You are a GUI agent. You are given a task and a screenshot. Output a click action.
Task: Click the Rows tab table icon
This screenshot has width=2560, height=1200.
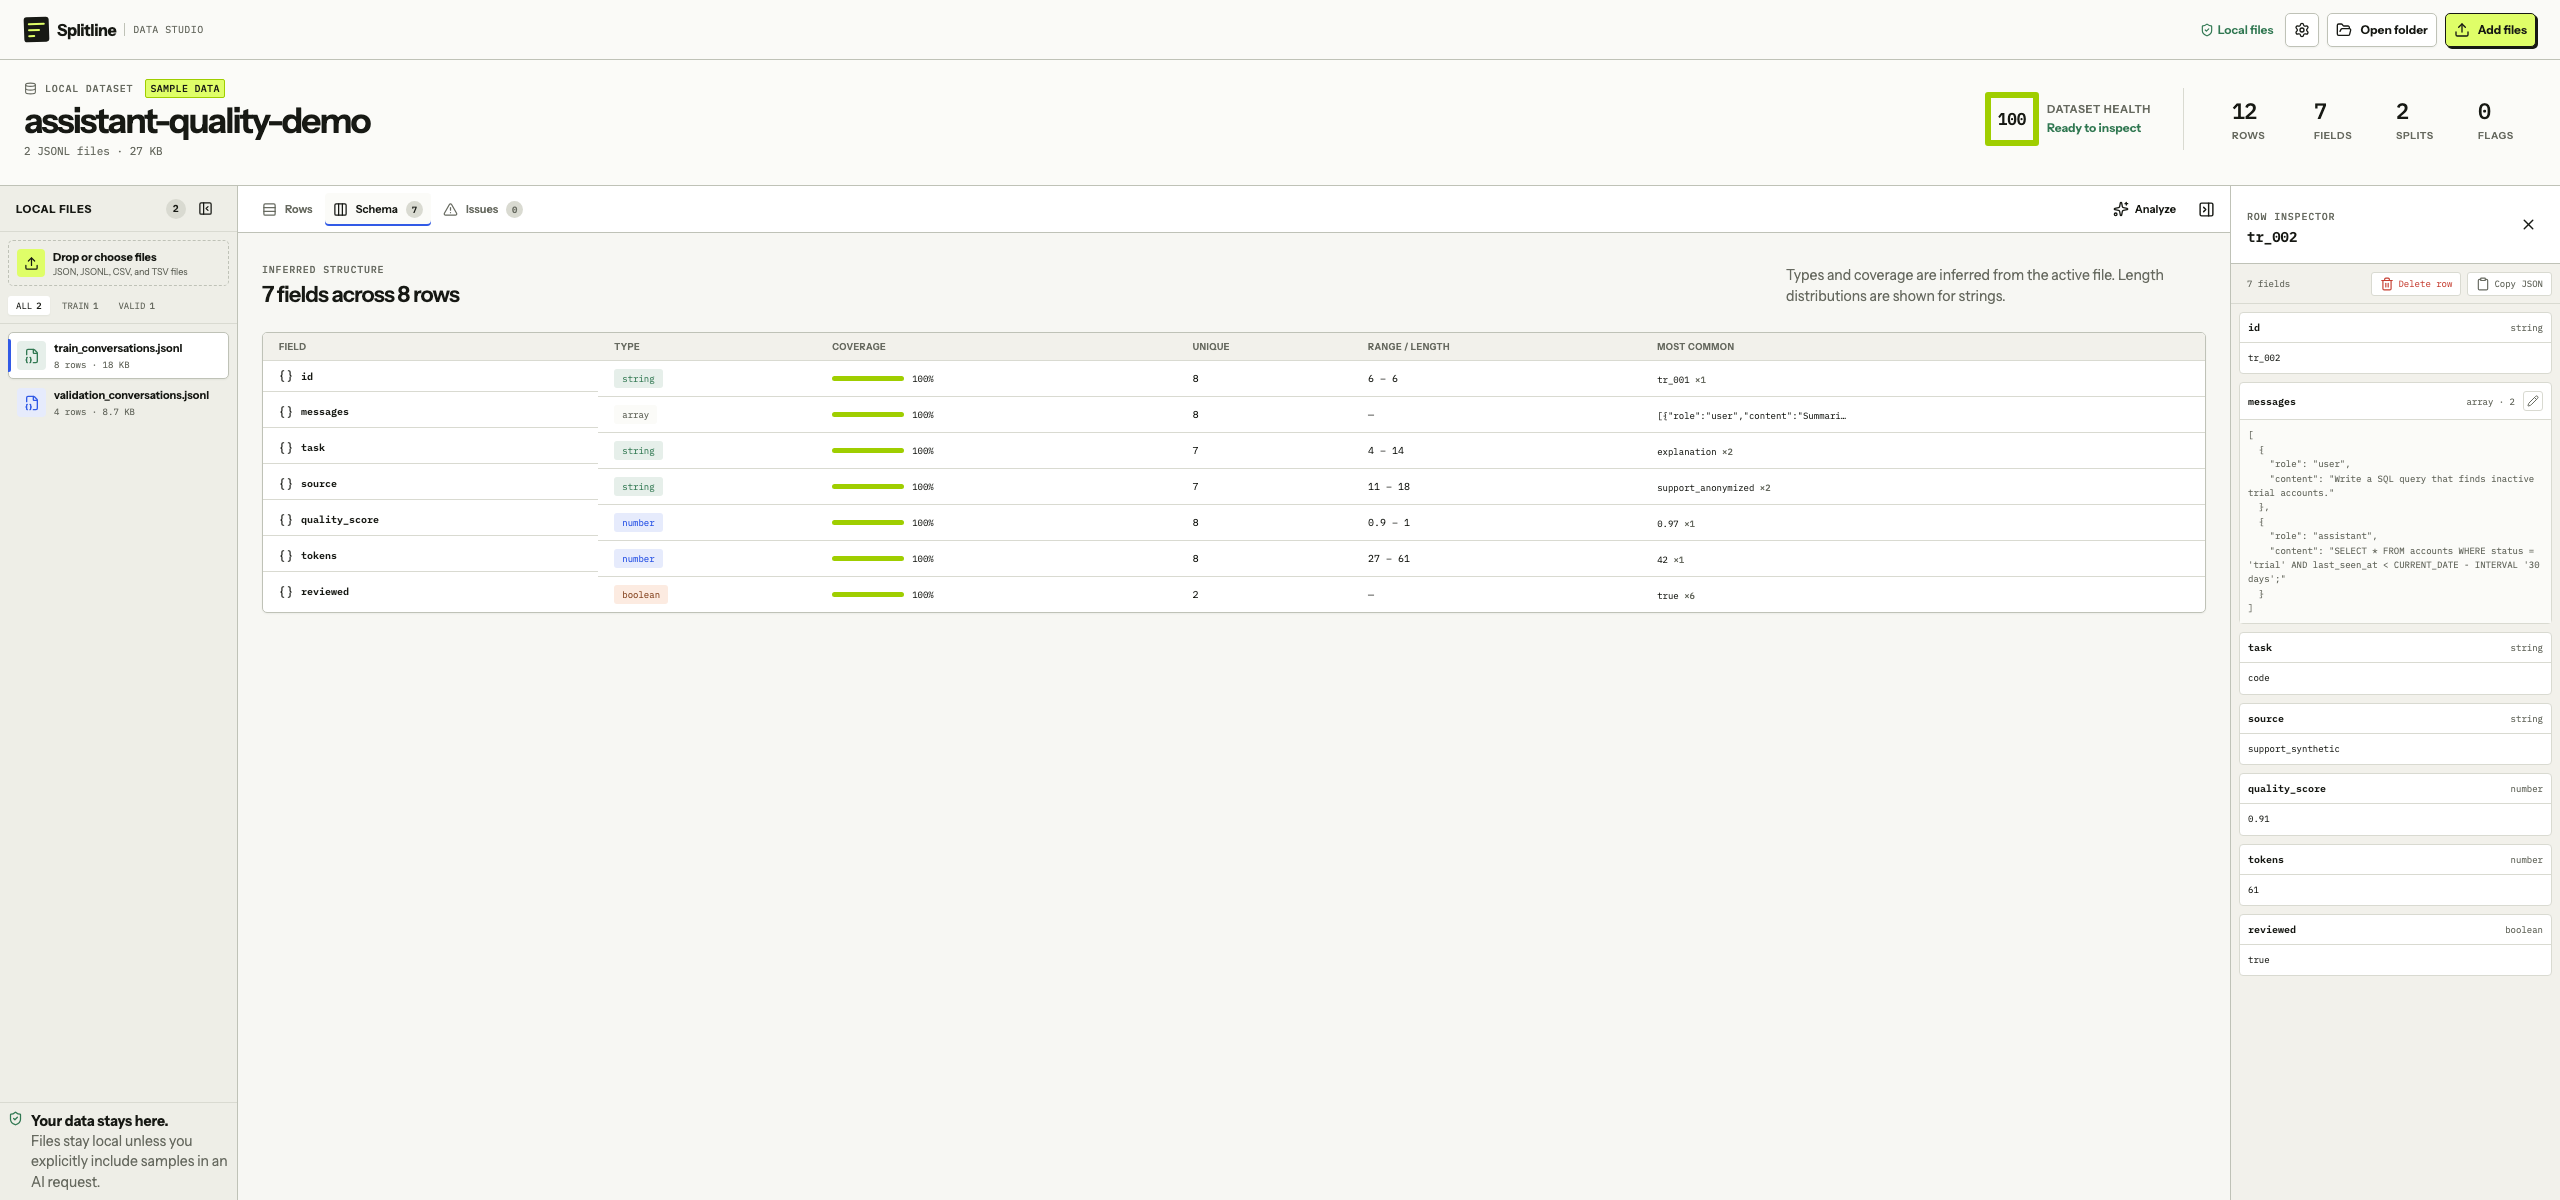[x=269, y=209]
